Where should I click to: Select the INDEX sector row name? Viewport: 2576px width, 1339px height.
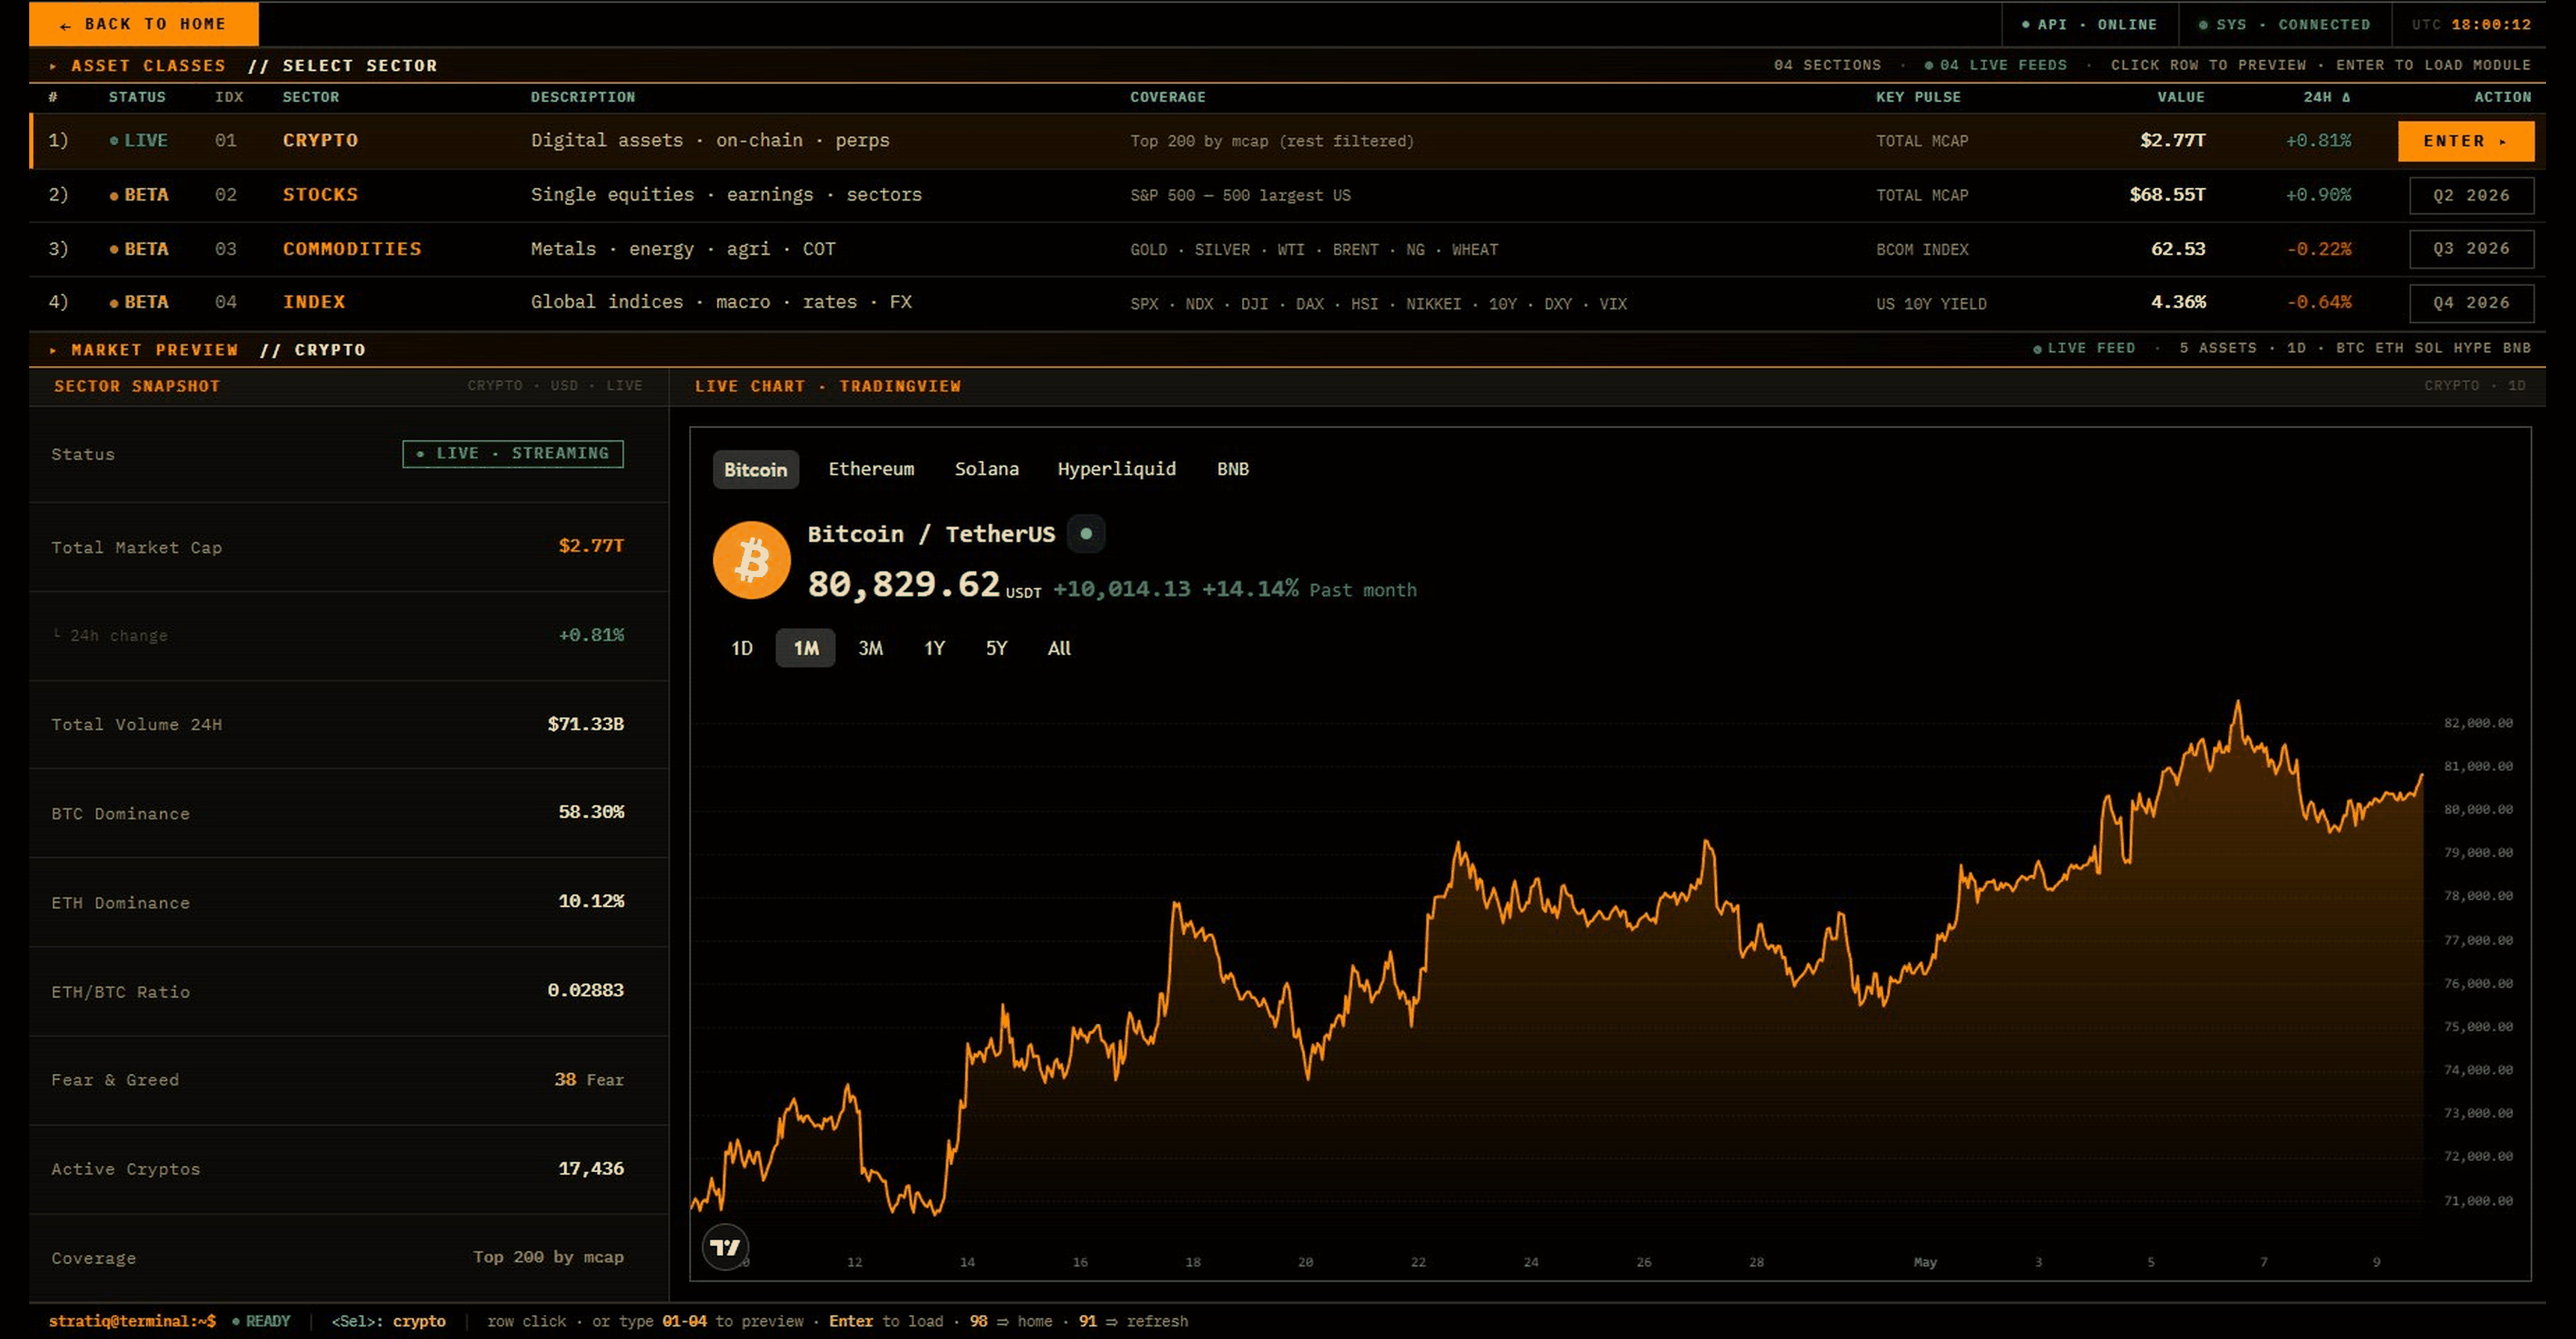click(314, 301)
